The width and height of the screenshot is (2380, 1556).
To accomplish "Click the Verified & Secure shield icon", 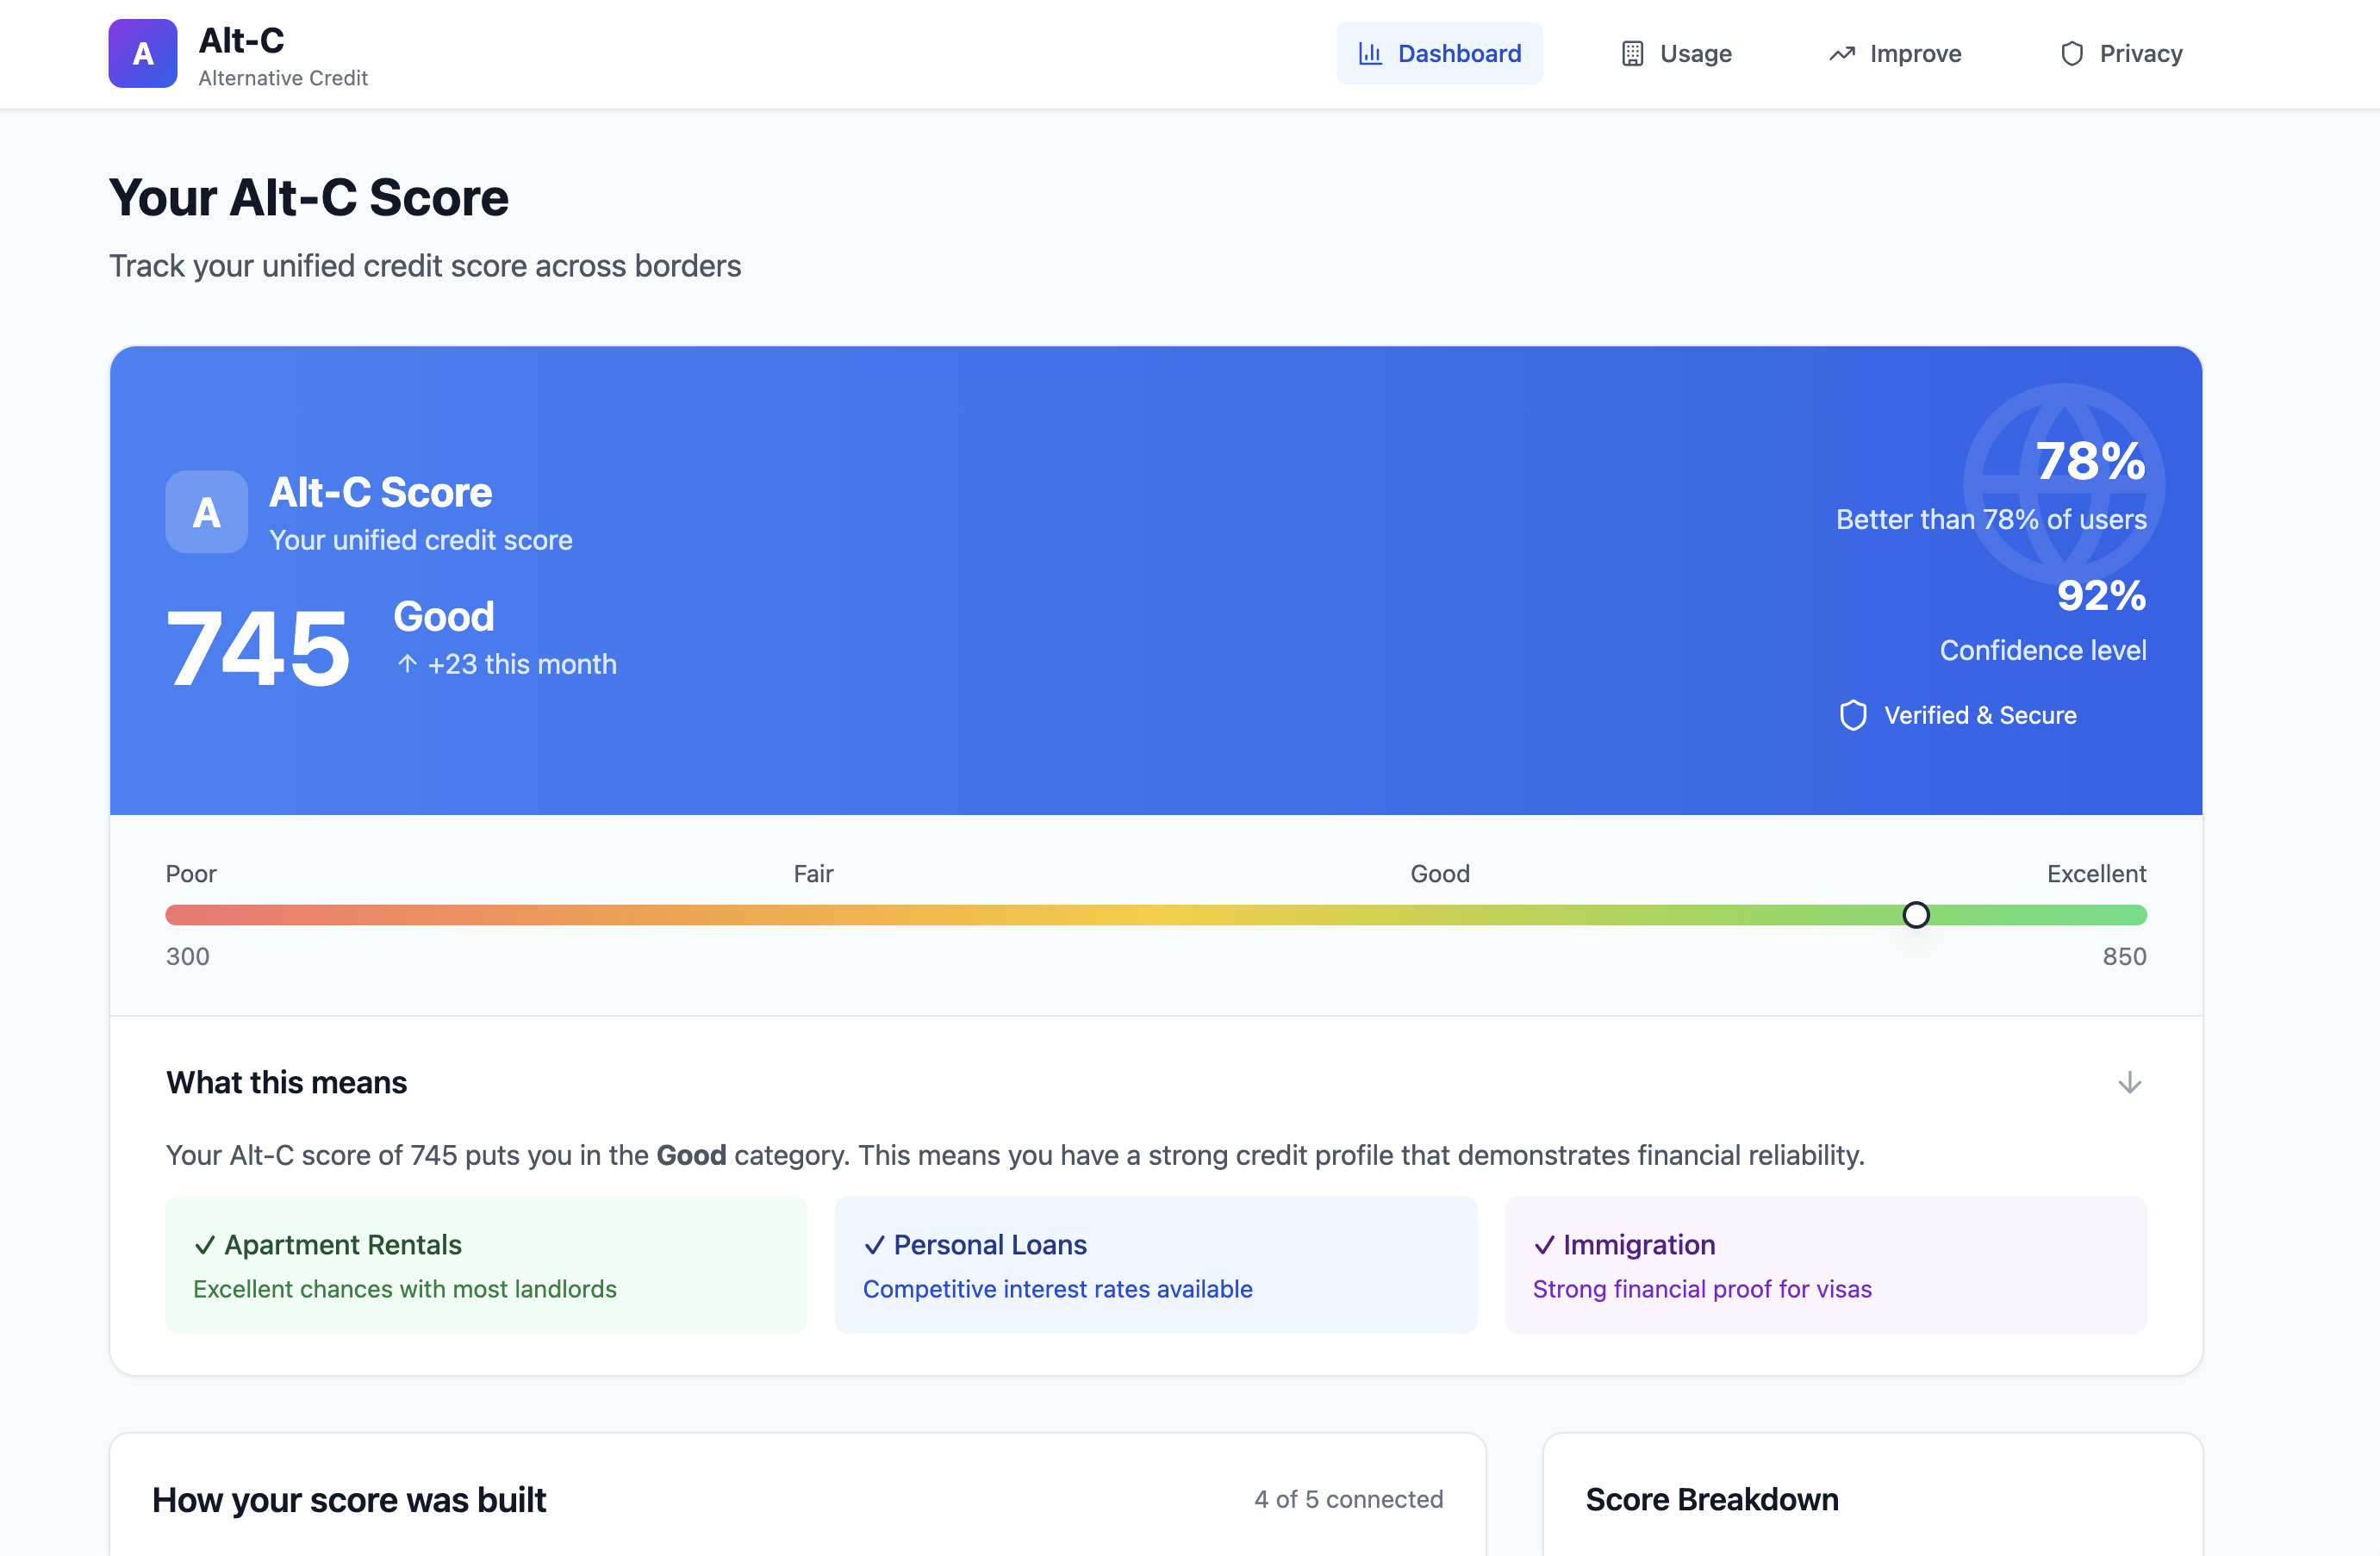I will pyautogui.click(x=1853, y=715).
